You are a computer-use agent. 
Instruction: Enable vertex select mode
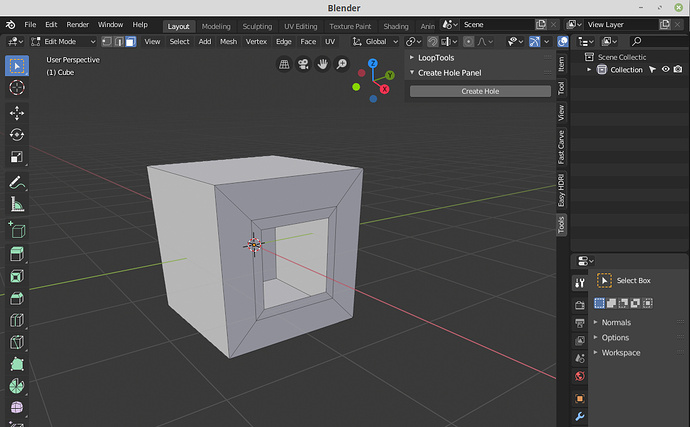[x=107, y=41]
